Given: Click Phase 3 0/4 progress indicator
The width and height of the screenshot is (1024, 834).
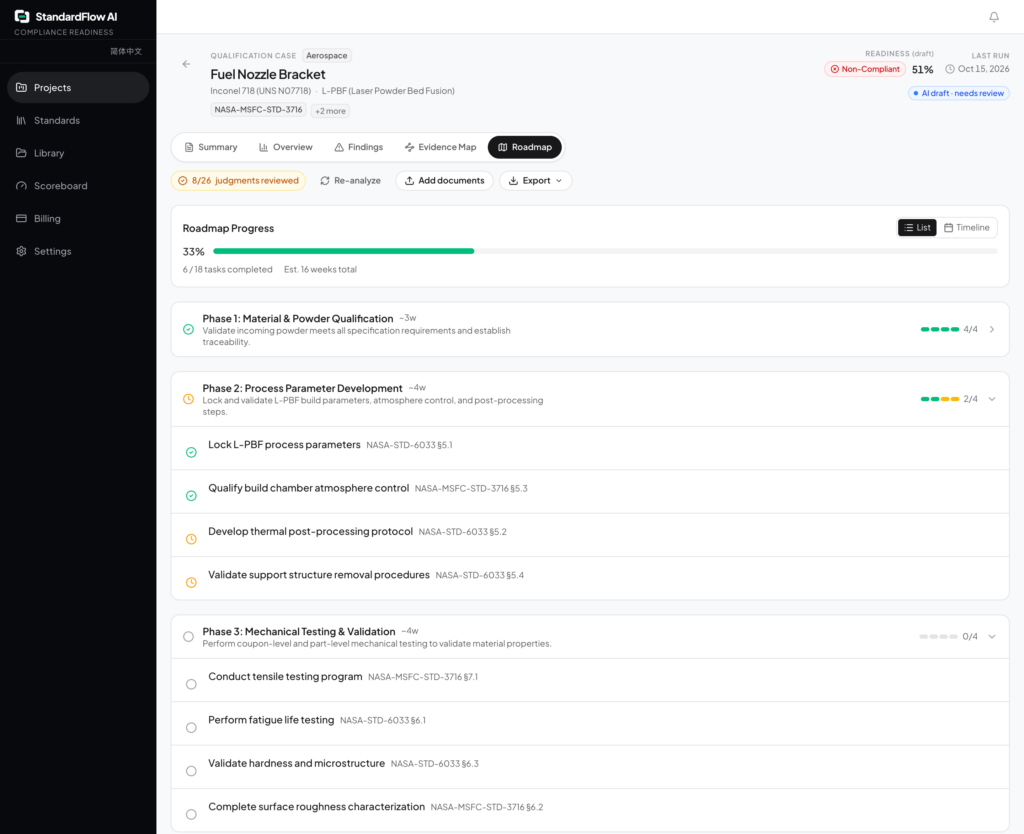Looking at the screenshot, I should coord(948,636).
